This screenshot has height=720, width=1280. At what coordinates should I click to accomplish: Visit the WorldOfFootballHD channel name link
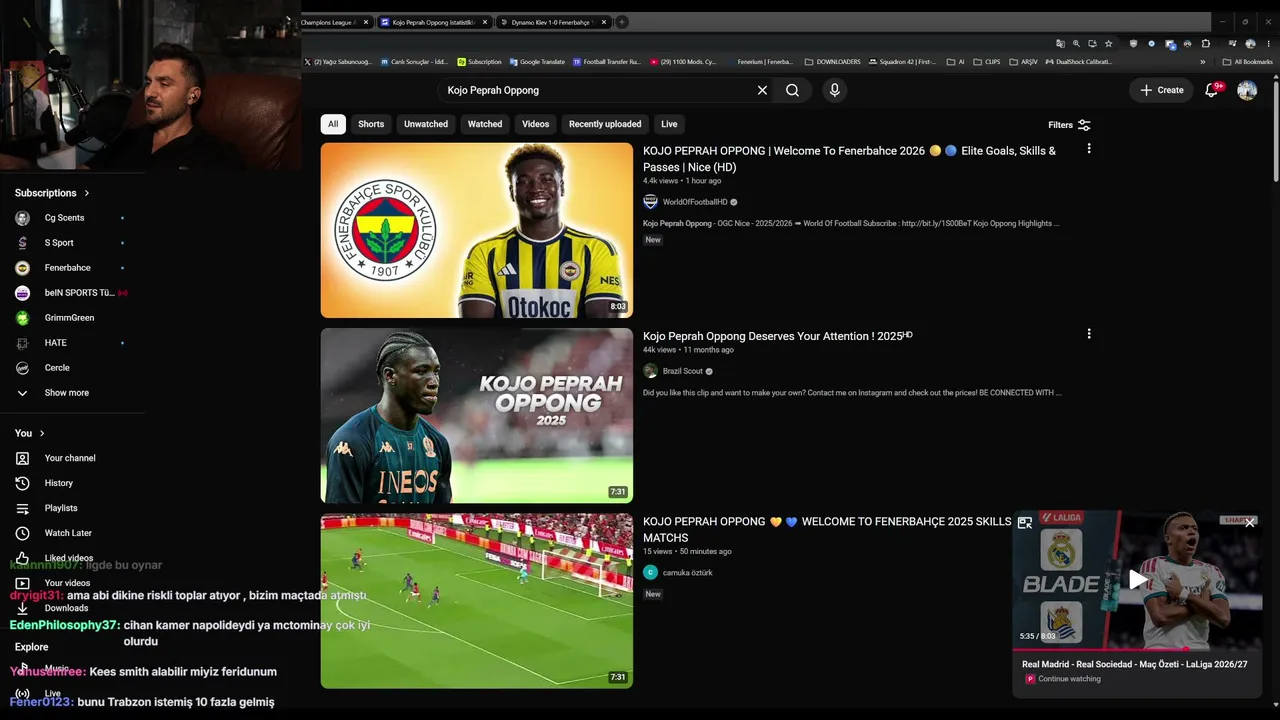coord(695,202)
